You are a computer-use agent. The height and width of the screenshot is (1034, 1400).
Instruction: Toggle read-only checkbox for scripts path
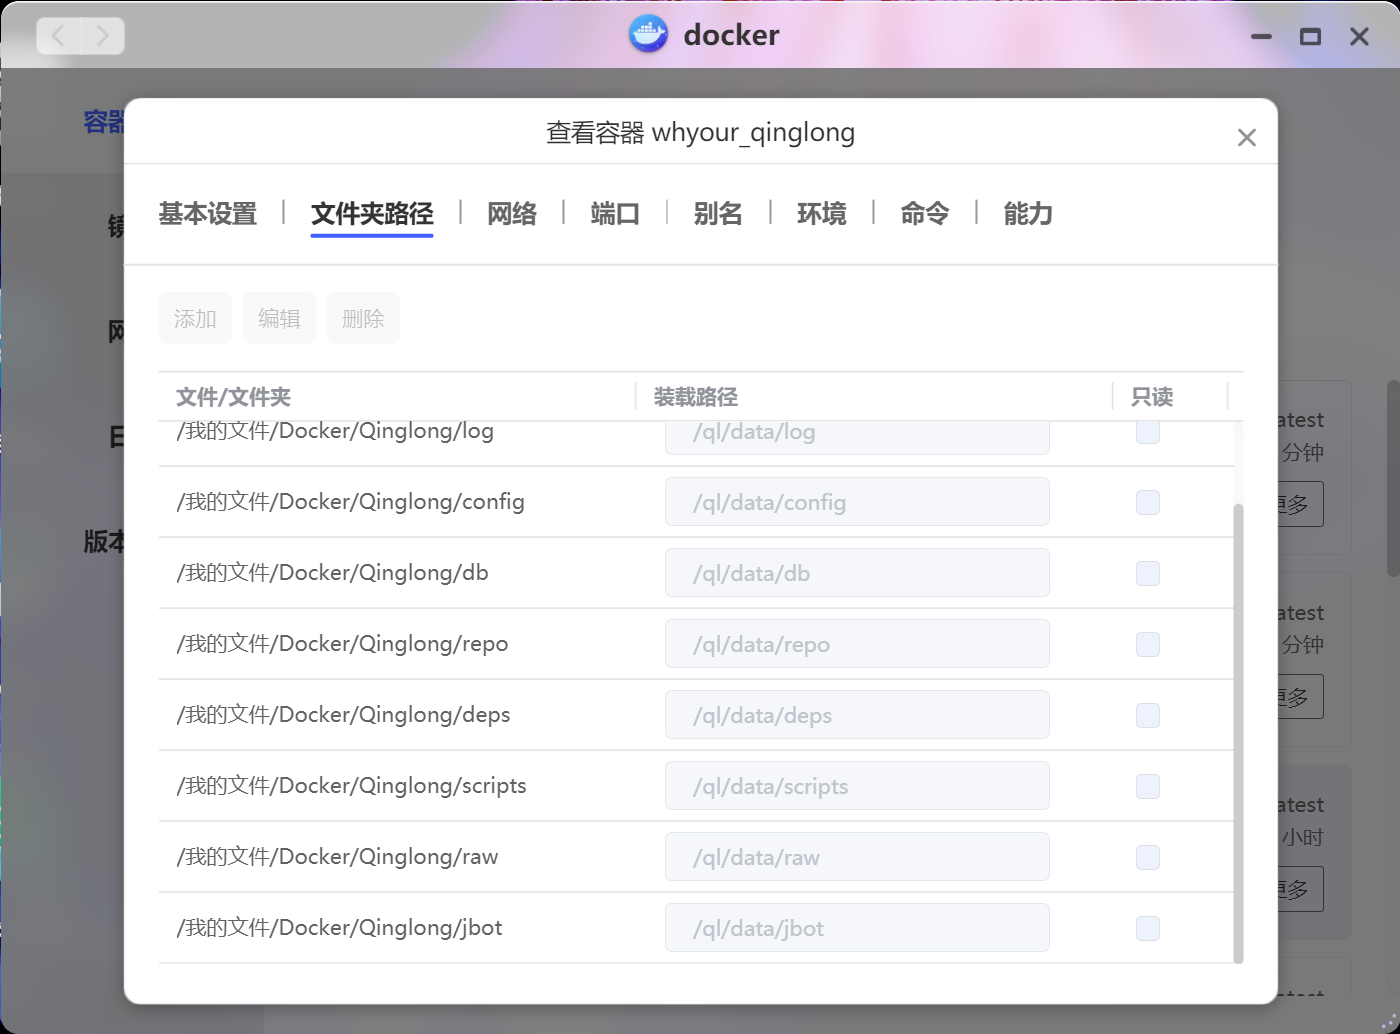[1148, 786]
